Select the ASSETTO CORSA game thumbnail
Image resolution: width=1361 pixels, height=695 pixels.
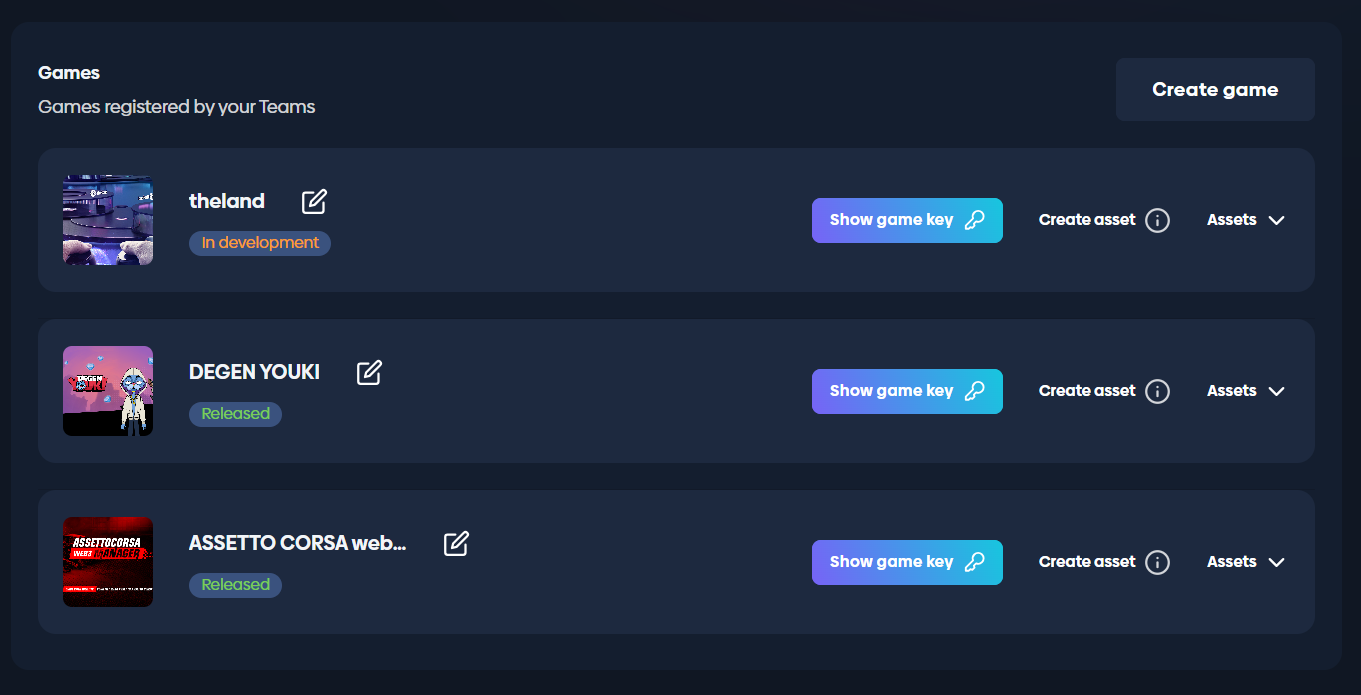[x=108, y=562]
